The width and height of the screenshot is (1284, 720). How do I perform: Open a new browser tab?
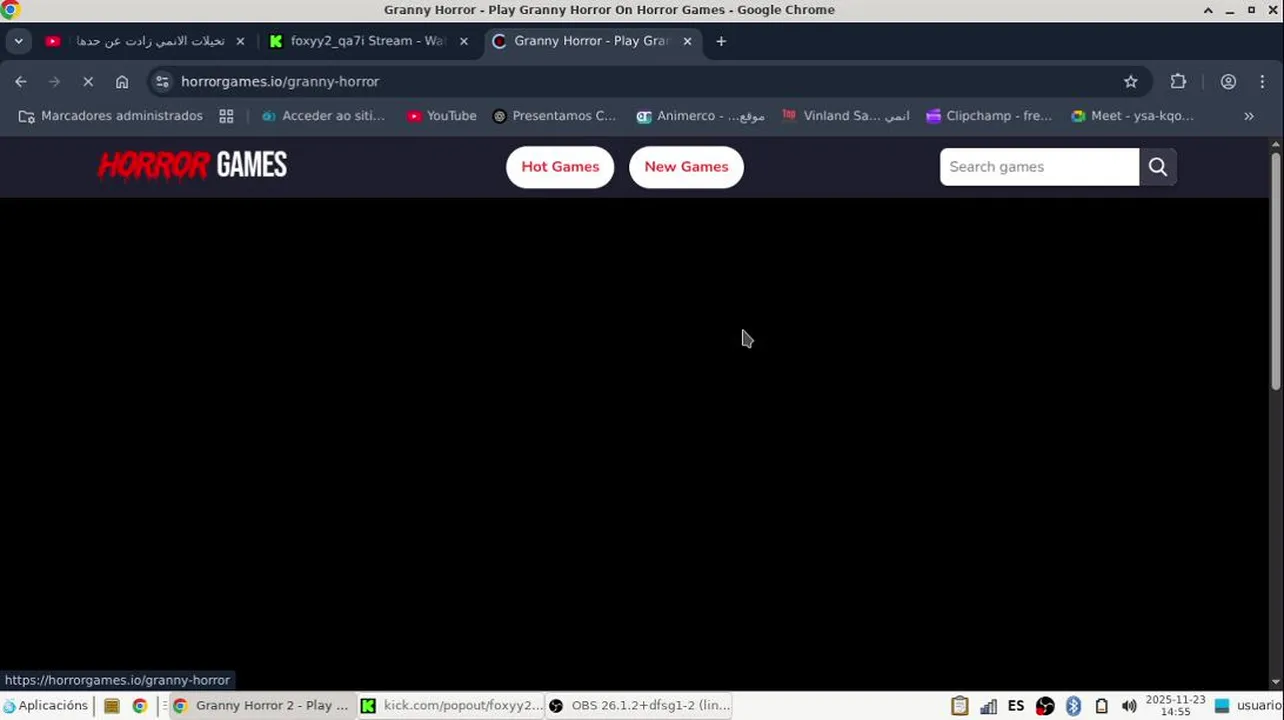[x=721, y=41]
